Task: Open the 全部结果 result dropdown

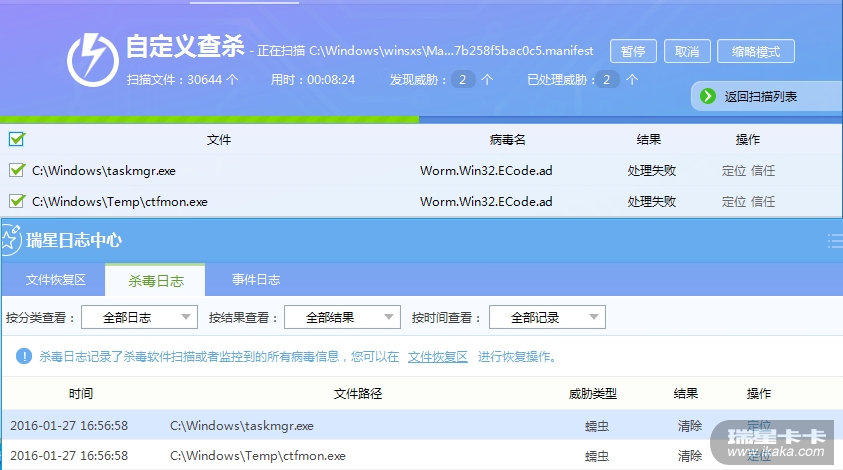Action: point(342,317)
